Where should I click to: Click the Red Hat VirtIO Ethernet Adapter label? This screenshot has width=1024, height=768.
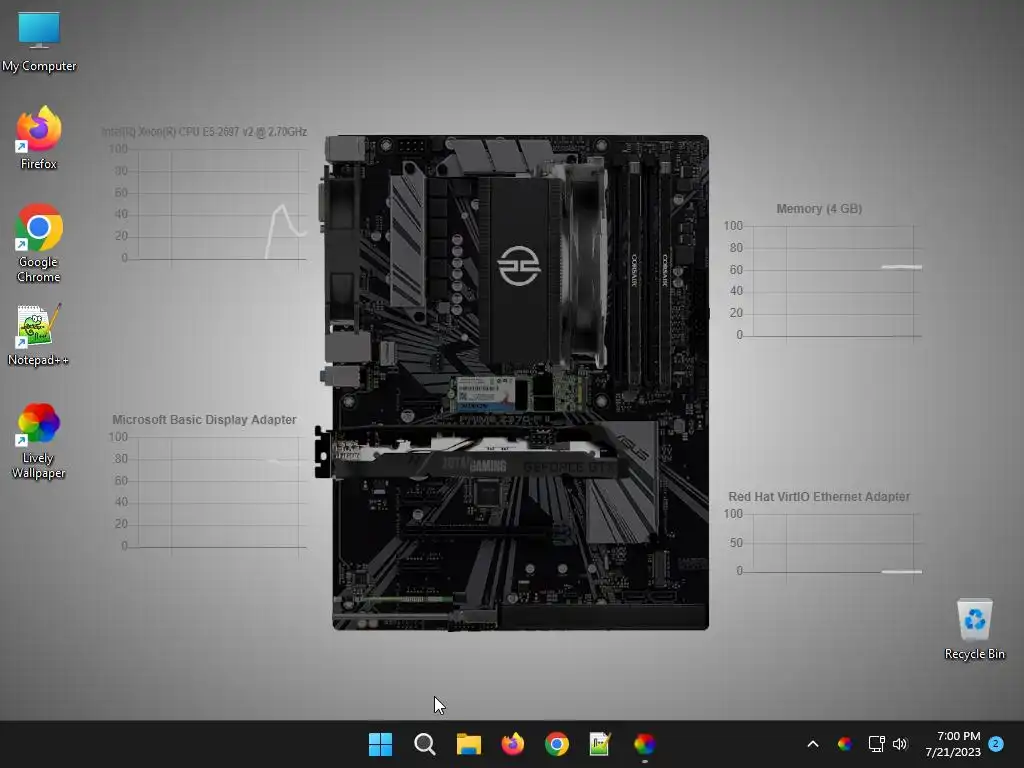[819, 497]
